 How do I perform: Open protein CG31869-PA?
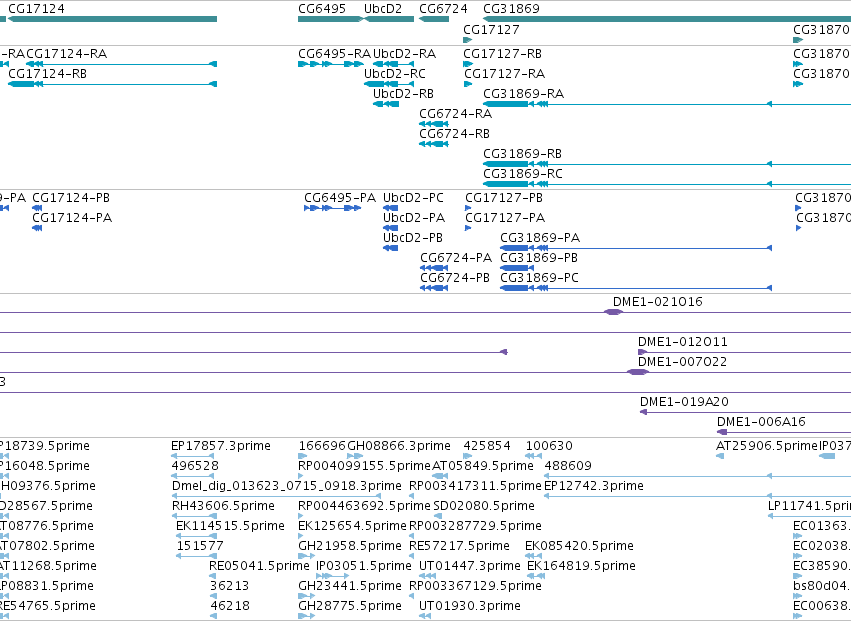tap(540, 238)
